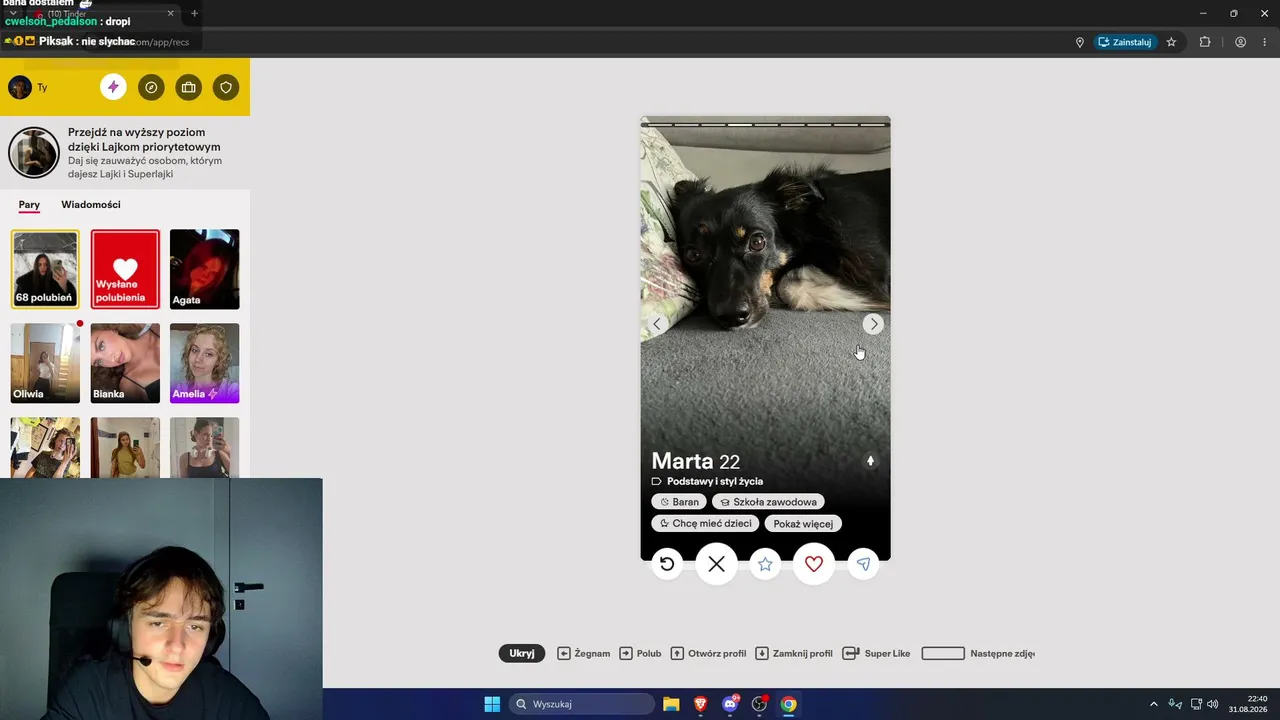Screen dimensions: 1280x720
Task: Open Google Chrome from taskbar
Action: coord(788,704)
